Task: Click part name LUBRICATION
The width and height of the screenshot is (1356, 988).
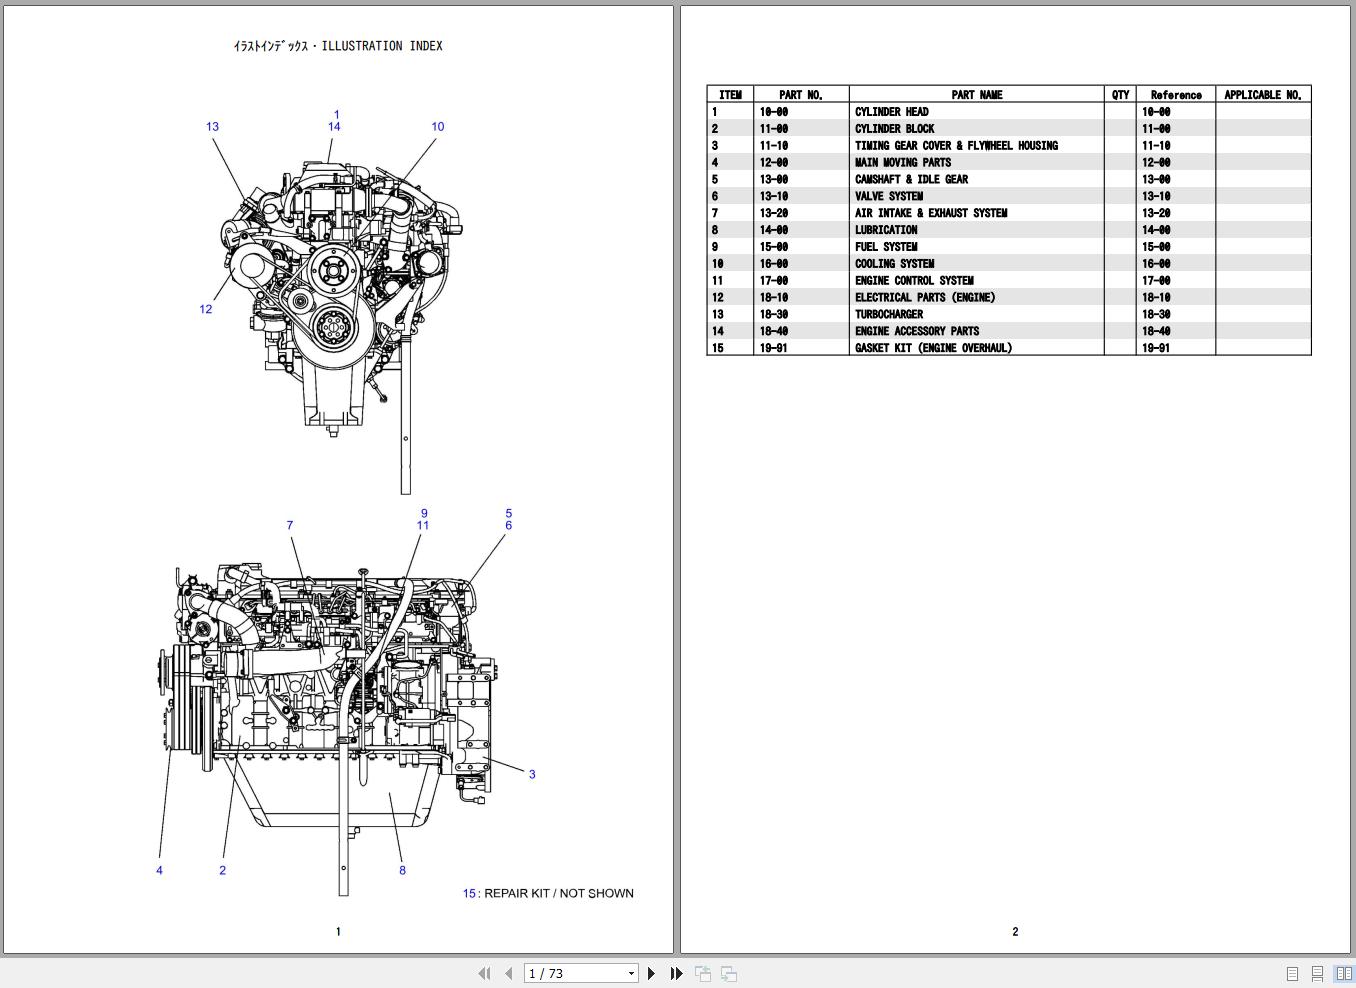Action: coord(886,230)
